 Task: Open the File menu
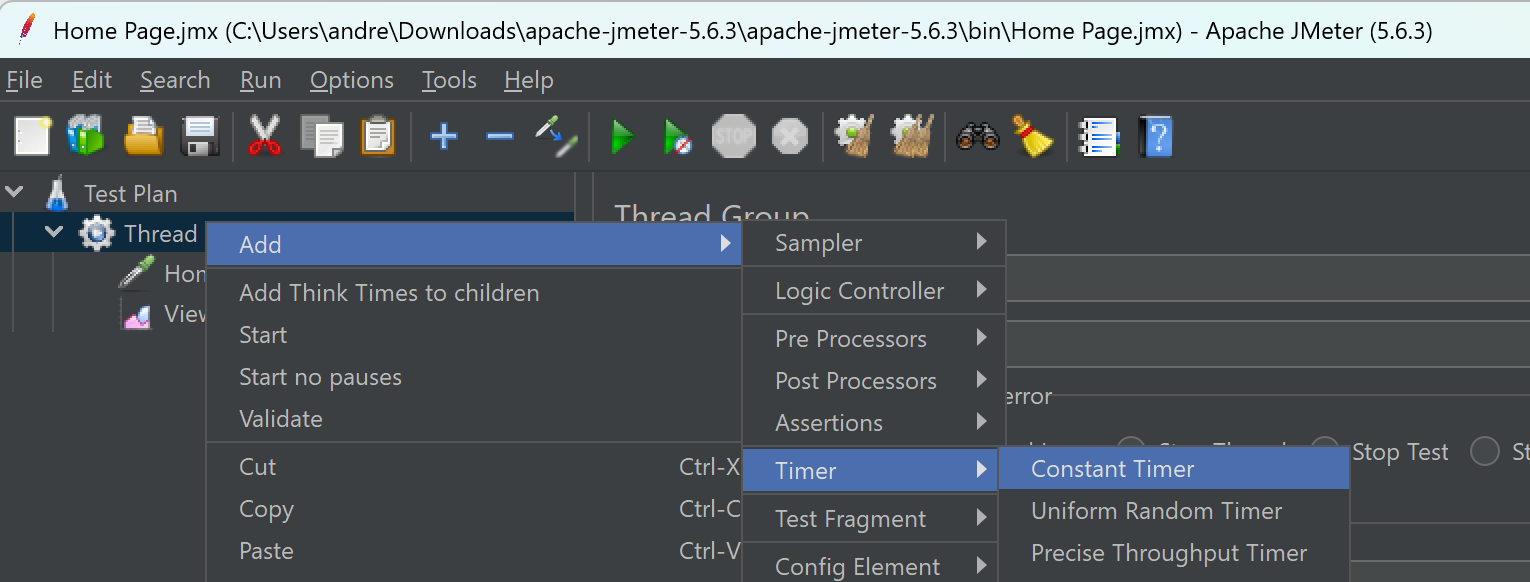25,80
